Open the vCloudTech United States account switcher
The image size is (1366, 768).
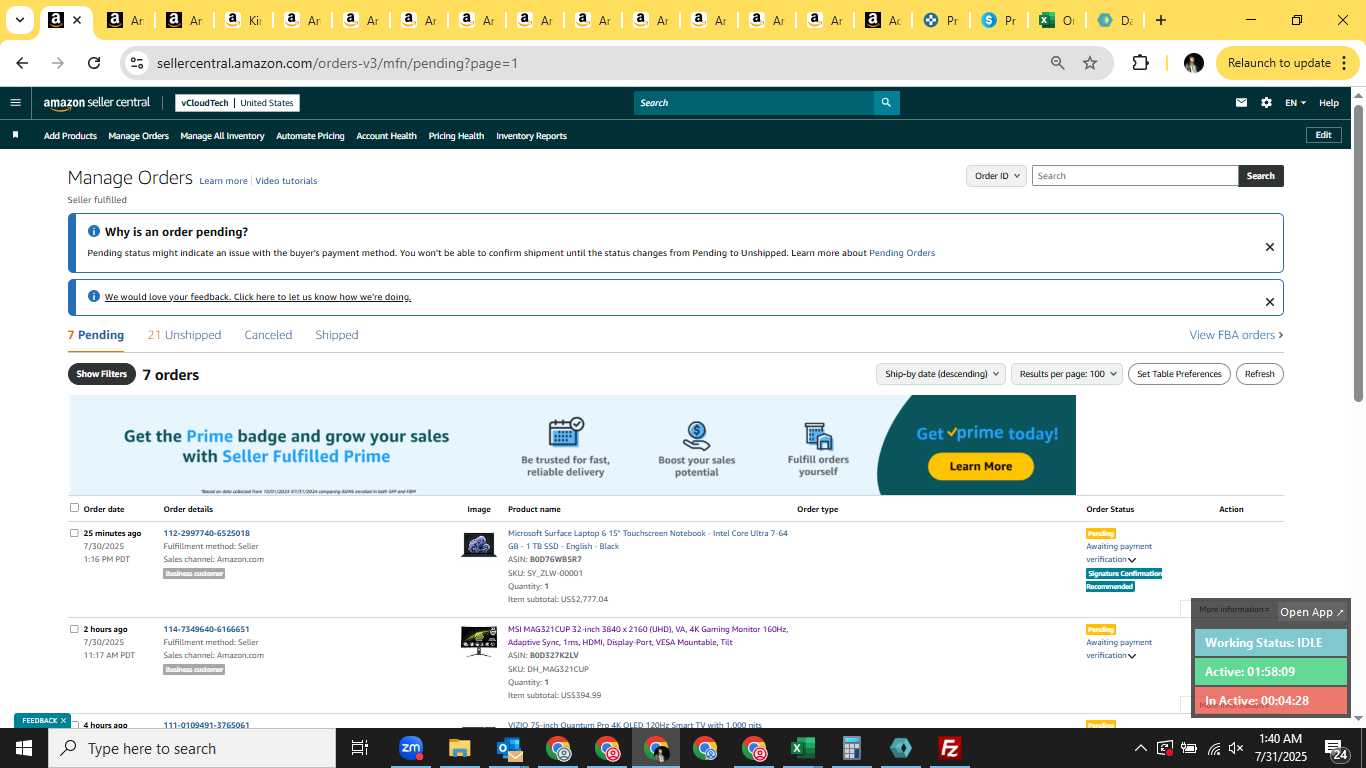(x=237, y=103)
